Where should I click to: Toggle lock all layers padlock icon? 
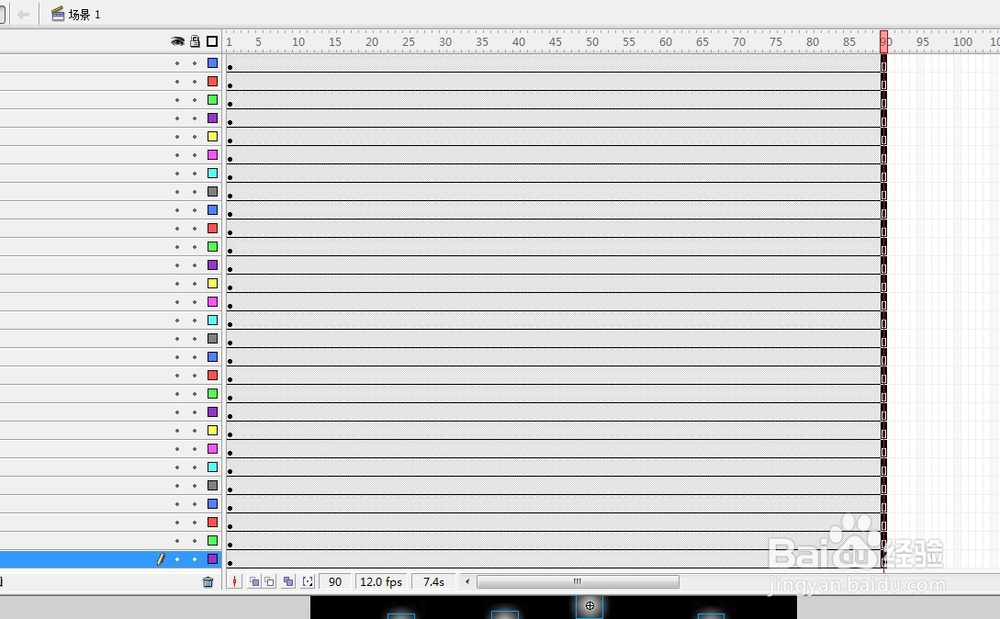point(195,41)
